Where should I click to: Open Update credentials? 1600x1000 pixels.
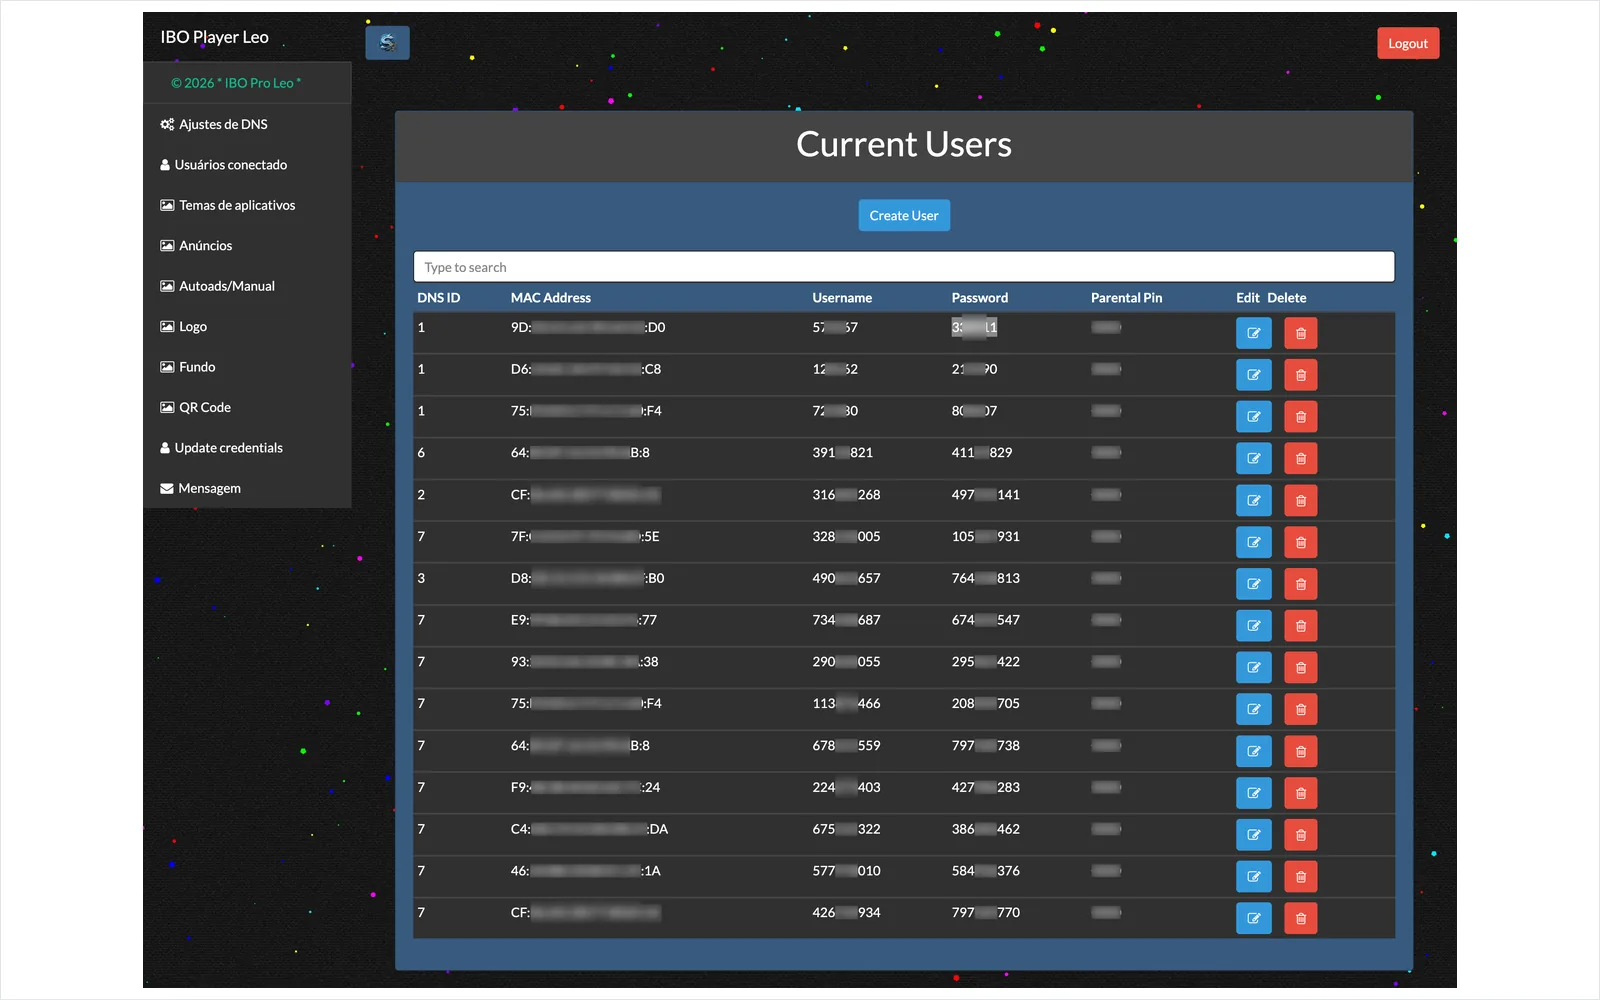point(247,448)
